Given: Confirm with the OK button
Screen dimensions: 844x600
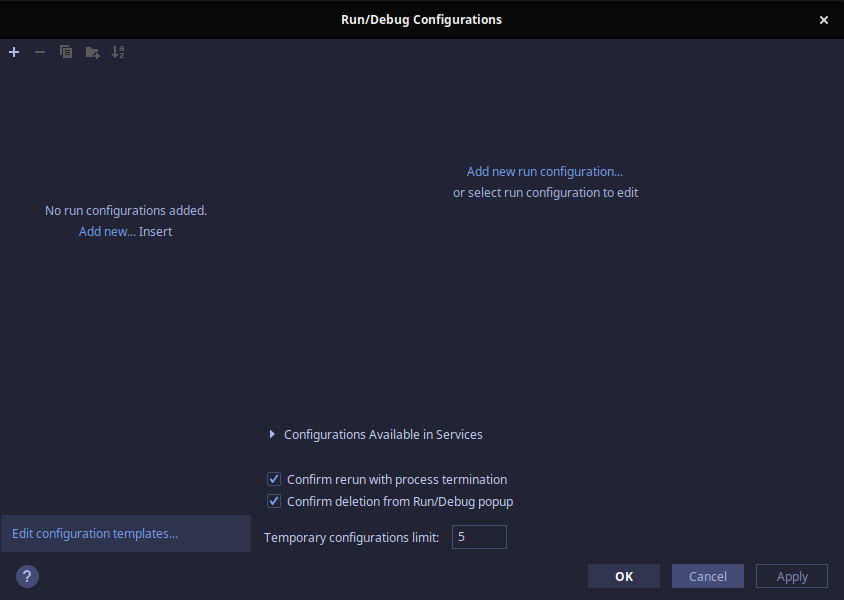Looking at the screenshot, I should point(624,576).
